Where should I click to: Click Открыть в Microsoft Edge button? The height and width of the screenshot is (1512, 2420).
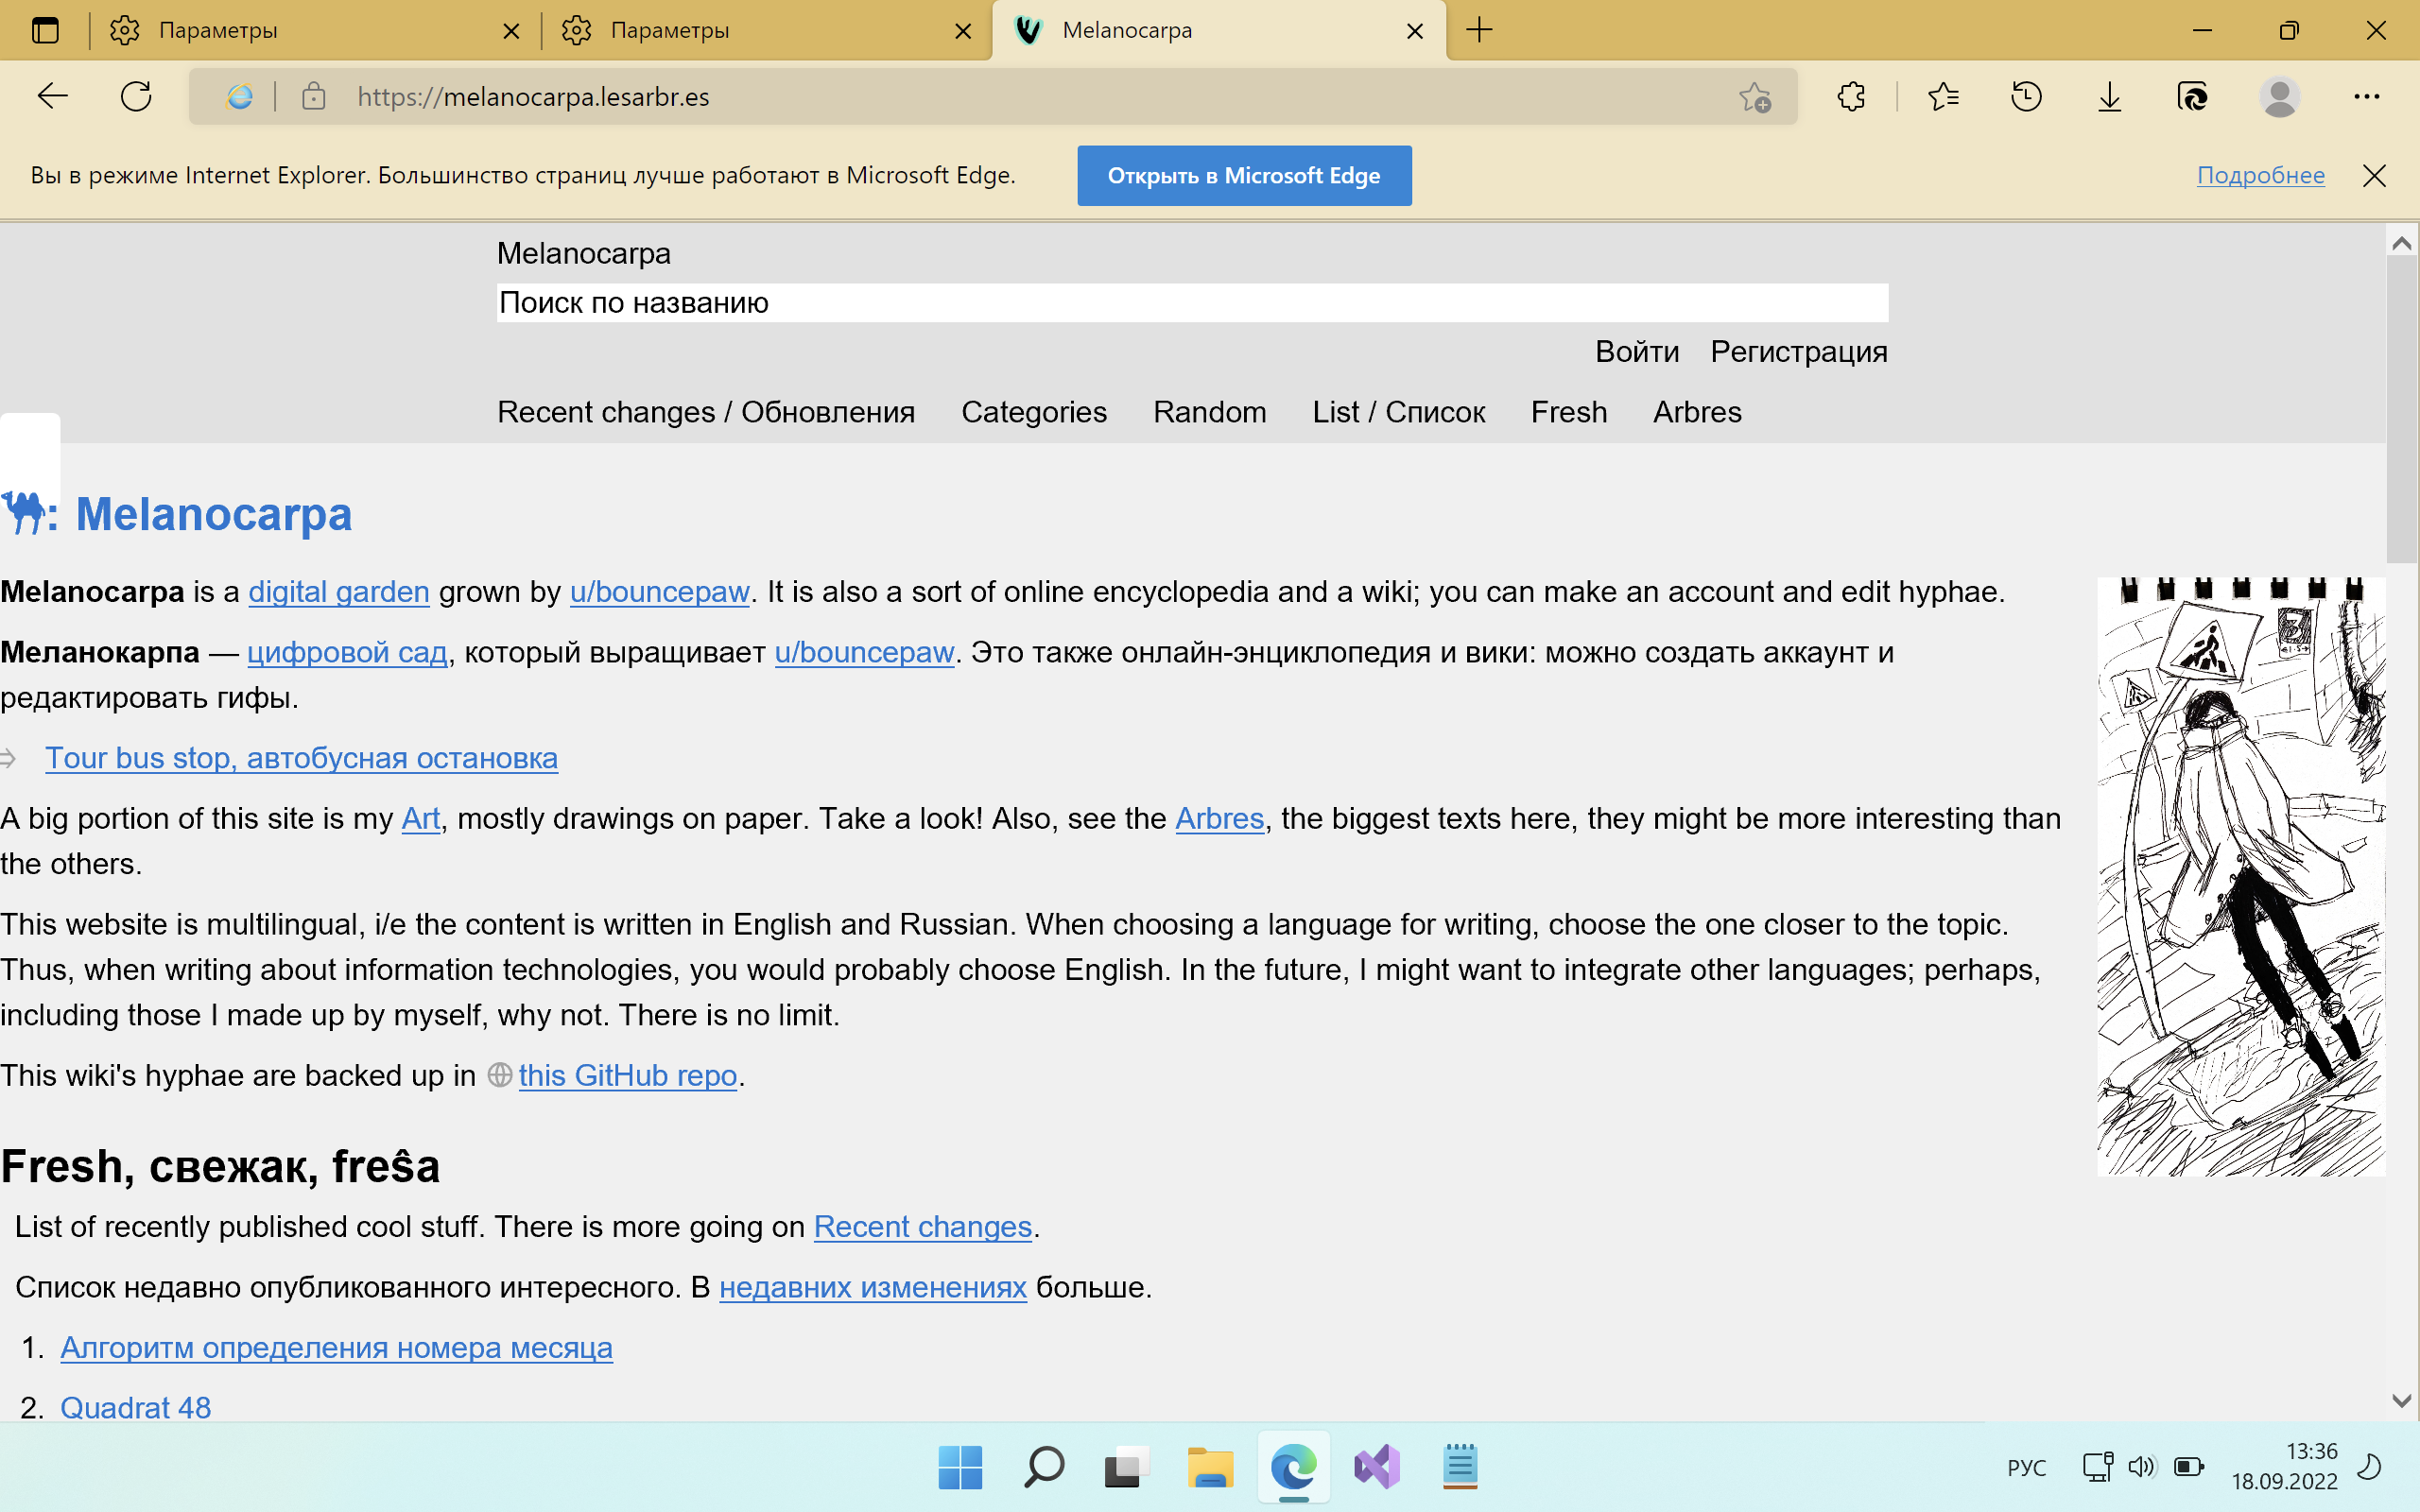(x=1244, y=176)
